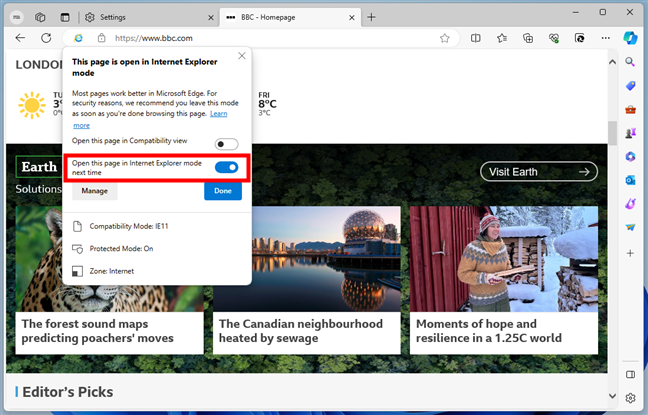Open the sidebar purple Designer icon

click(x=630, y=204)
